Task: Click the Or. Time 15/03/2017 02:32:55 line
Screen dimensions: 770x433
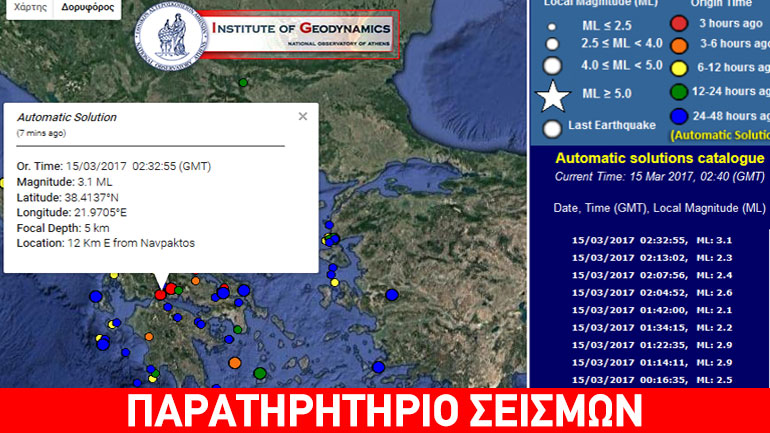Action: pos(114,166)
